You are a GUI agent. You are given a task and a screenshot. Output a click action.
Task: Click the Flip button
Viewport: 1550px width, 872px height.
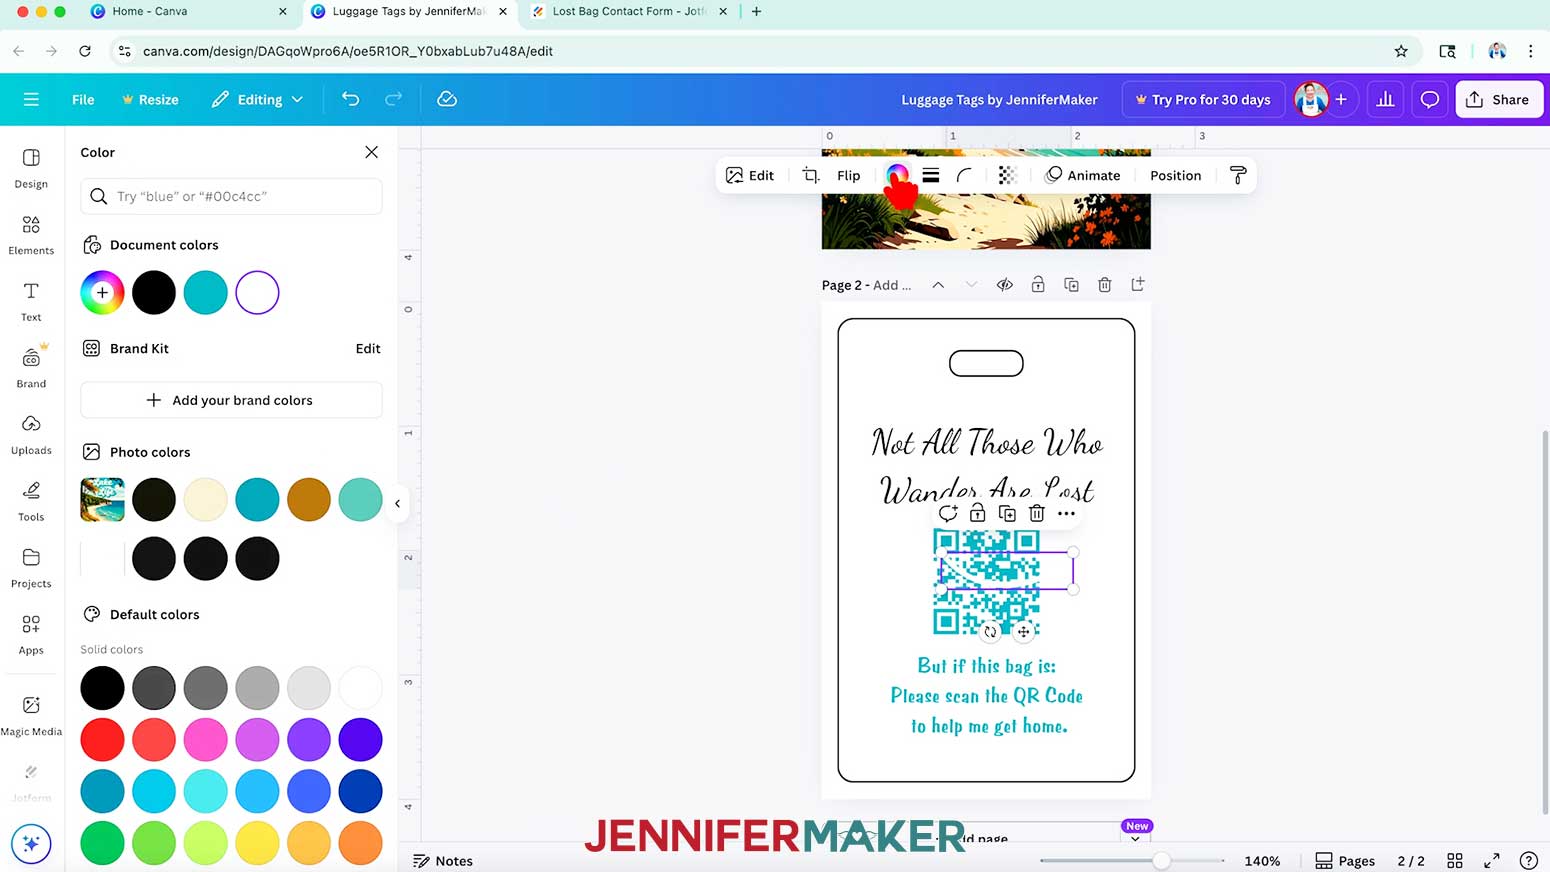pos(848,175)
